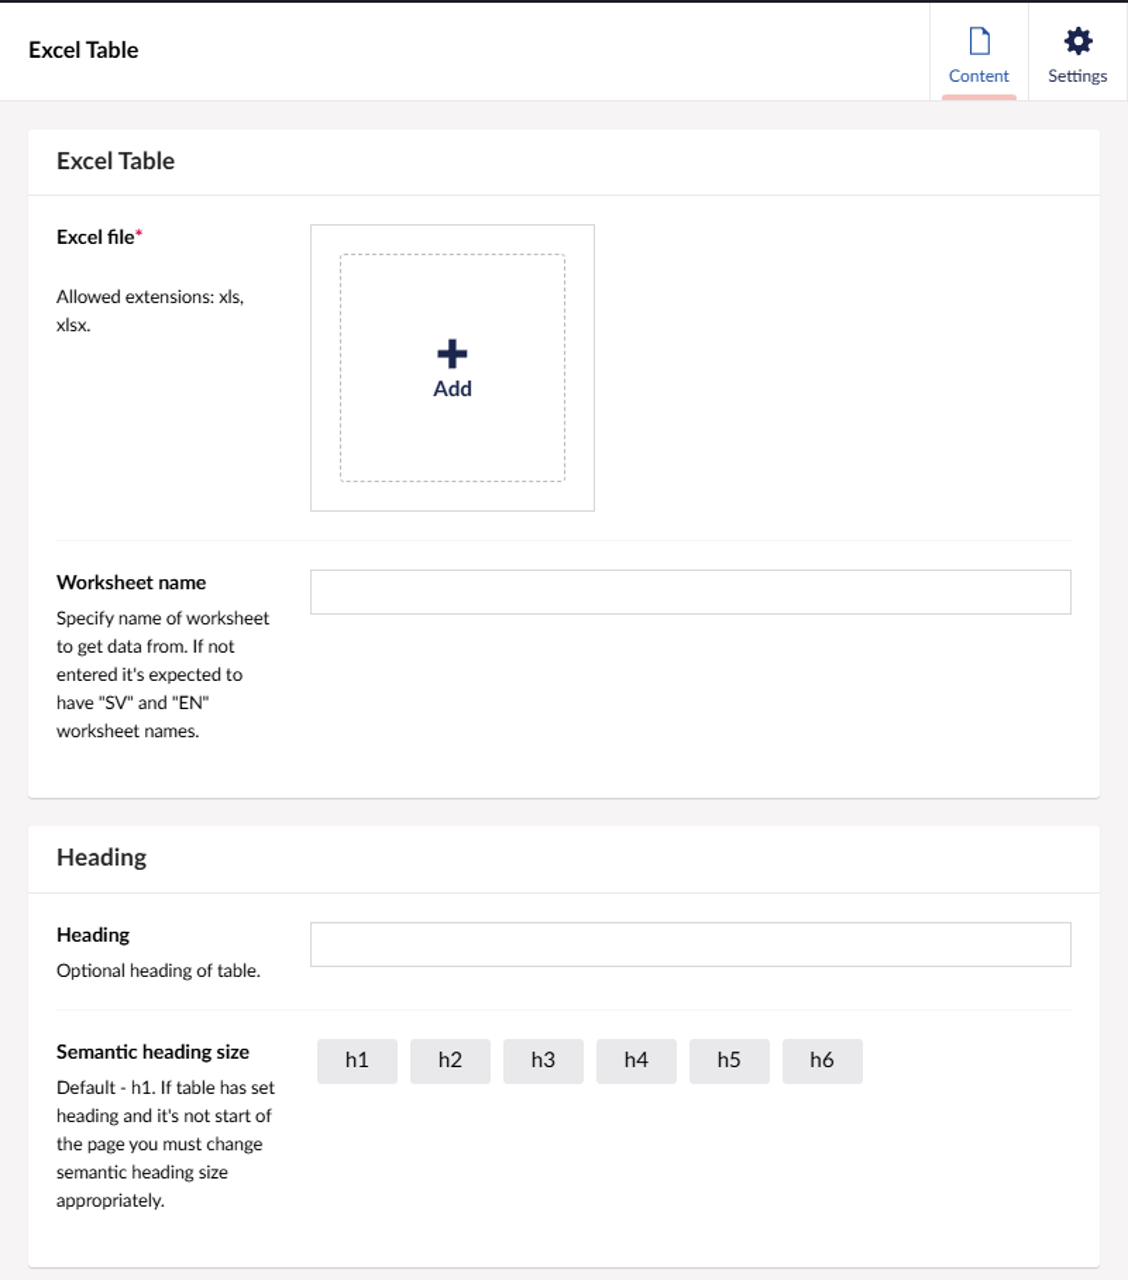
Task: Select h1 semantic heading size
Action: click(357, 1060)
